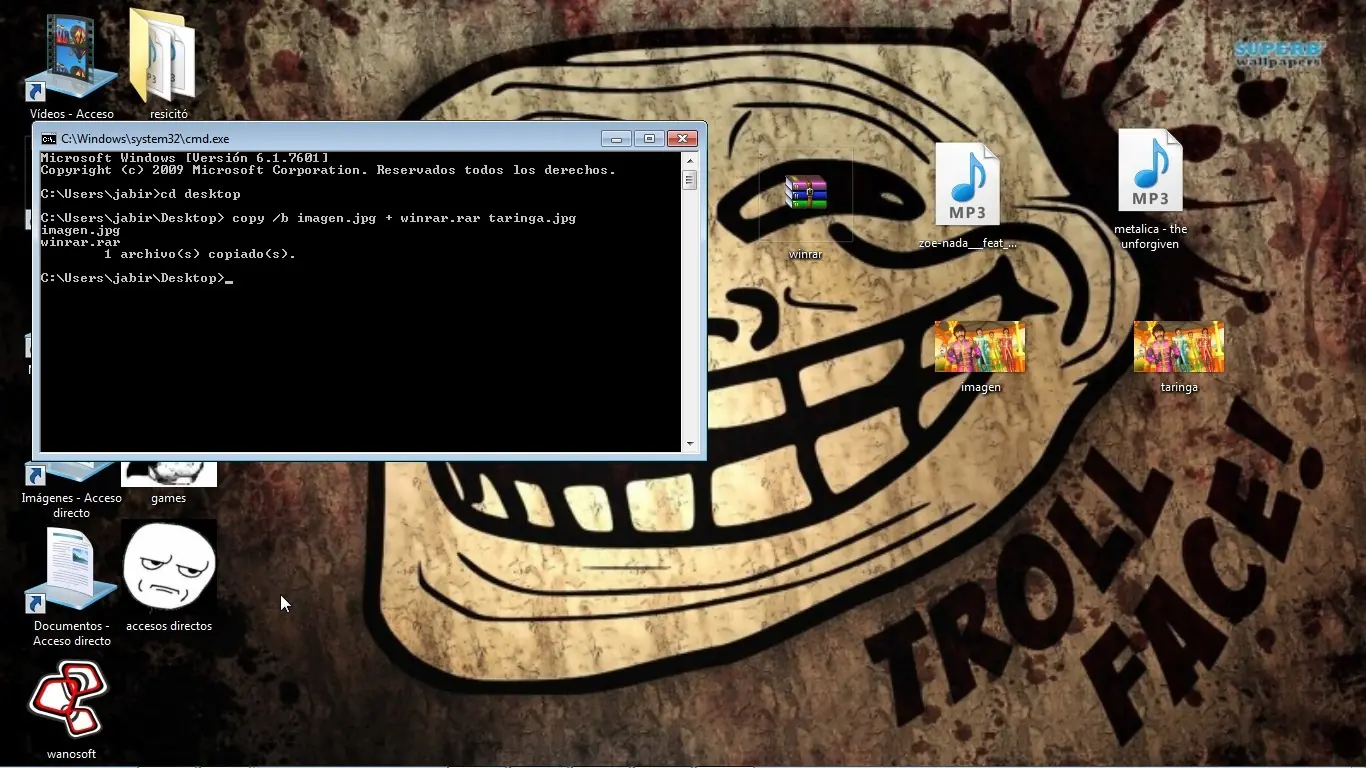The height and width of the screenshot is (768, 1366).
Task: Close the cmd.exe window
Action: click(x=682, y=138)
